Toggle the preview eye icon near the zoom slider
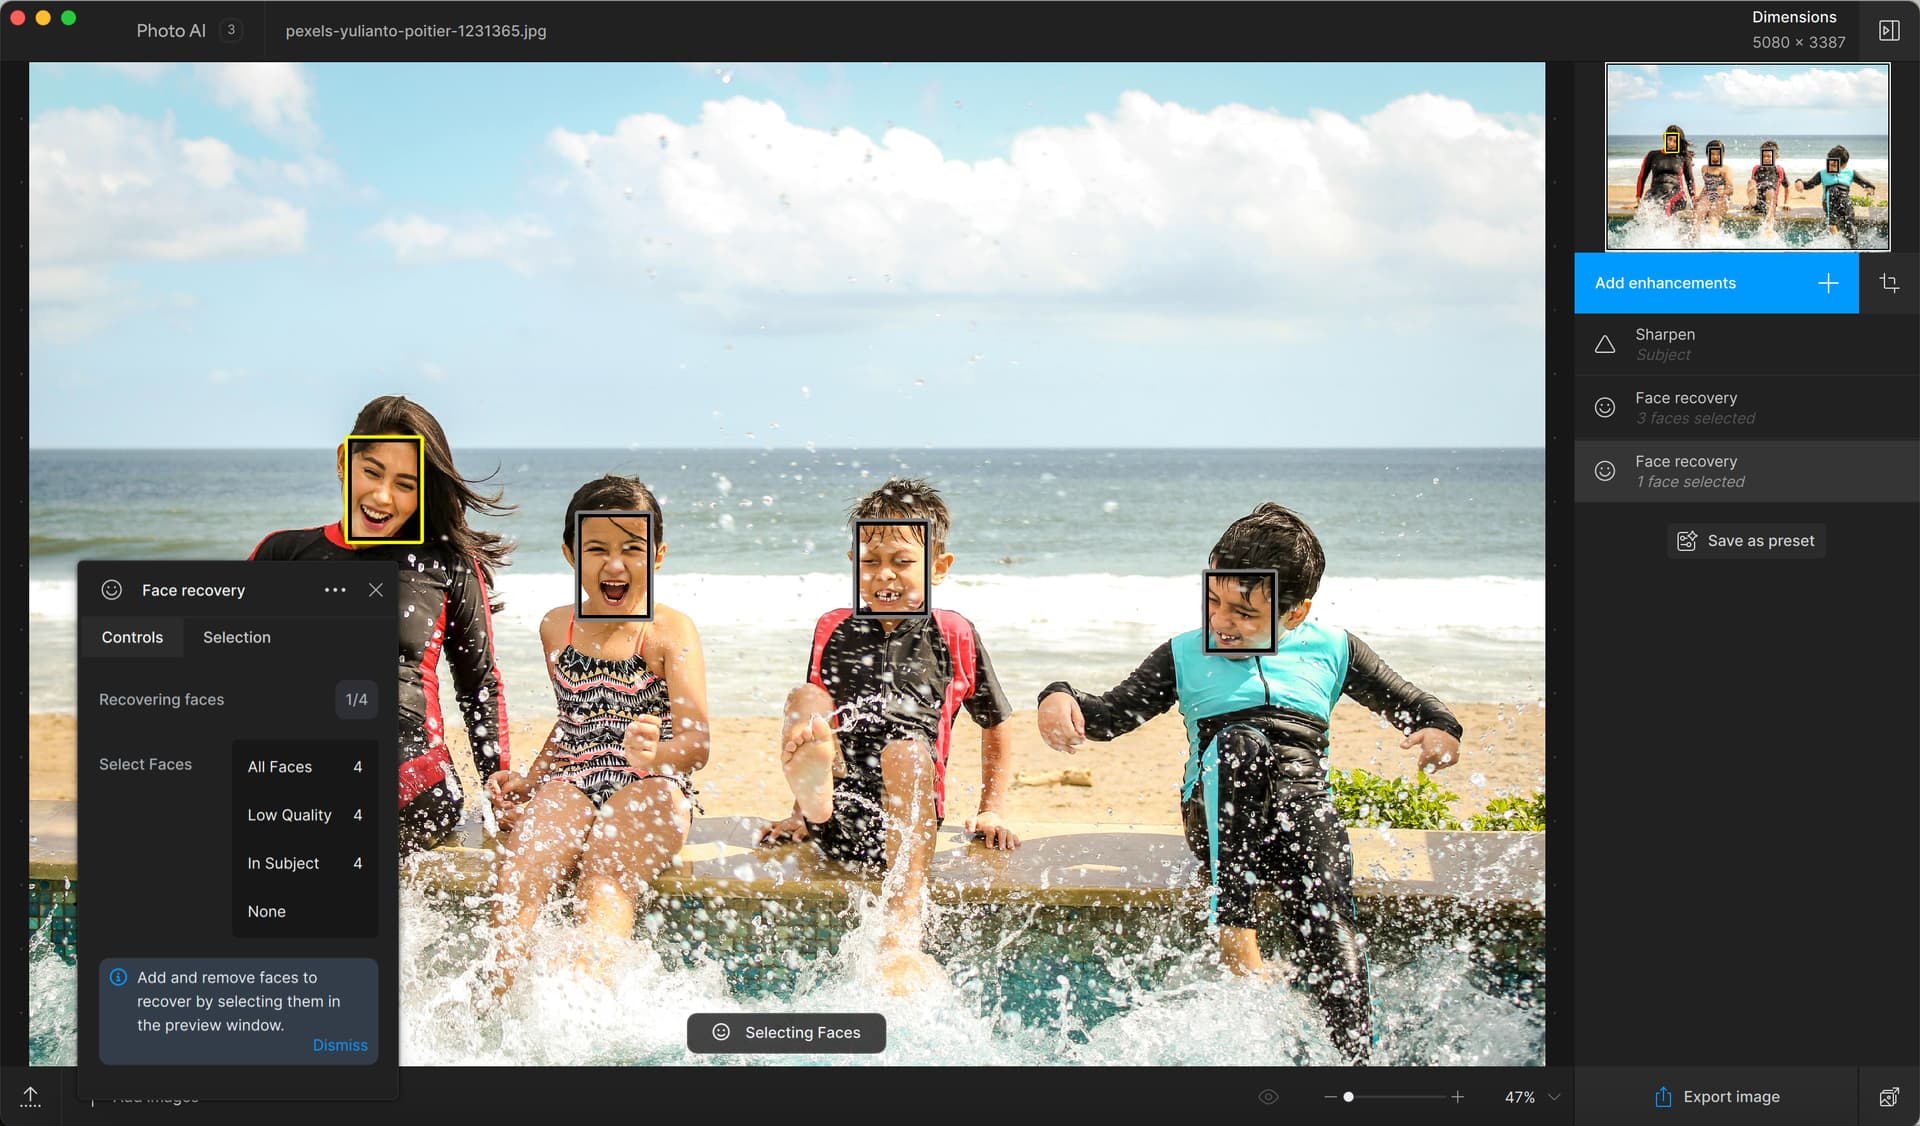Viewport: 1920px width, 1126px height. [x=1267, y=1096]
